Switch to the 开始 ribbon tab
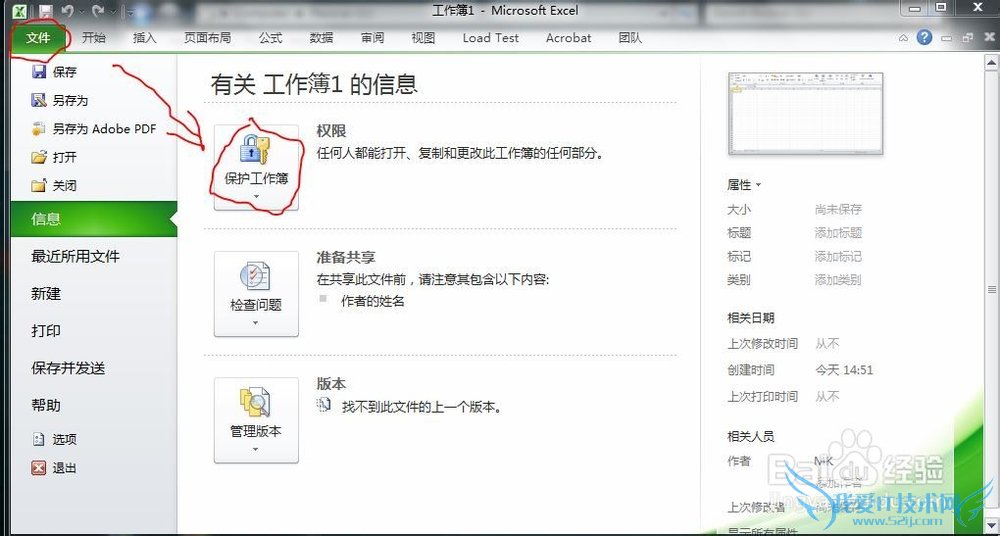1000x536 pixels. pos(94,38)
